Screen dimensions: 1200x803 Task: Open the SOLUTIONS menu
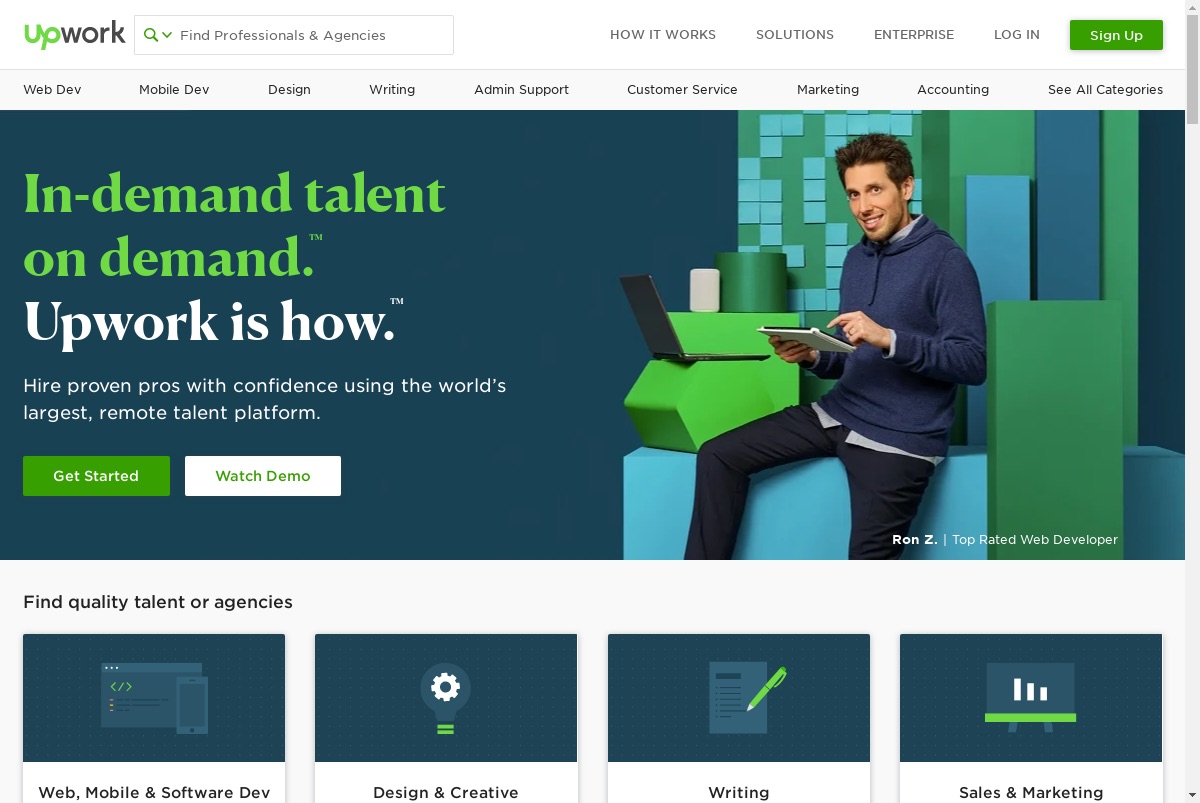[x=795, y=35]
